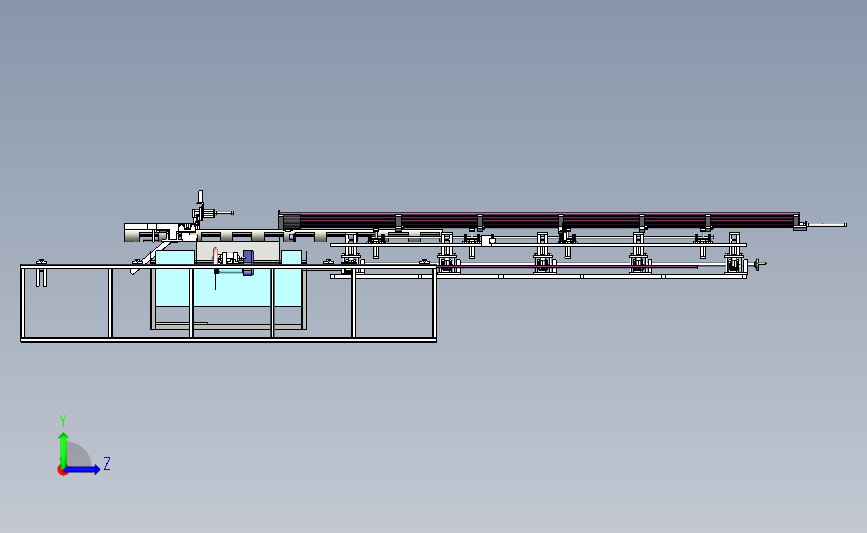The height and width of the screenshot is (533, 867).
Task: Select the blue-purple block beside the tank
Action: click(248, 262)
